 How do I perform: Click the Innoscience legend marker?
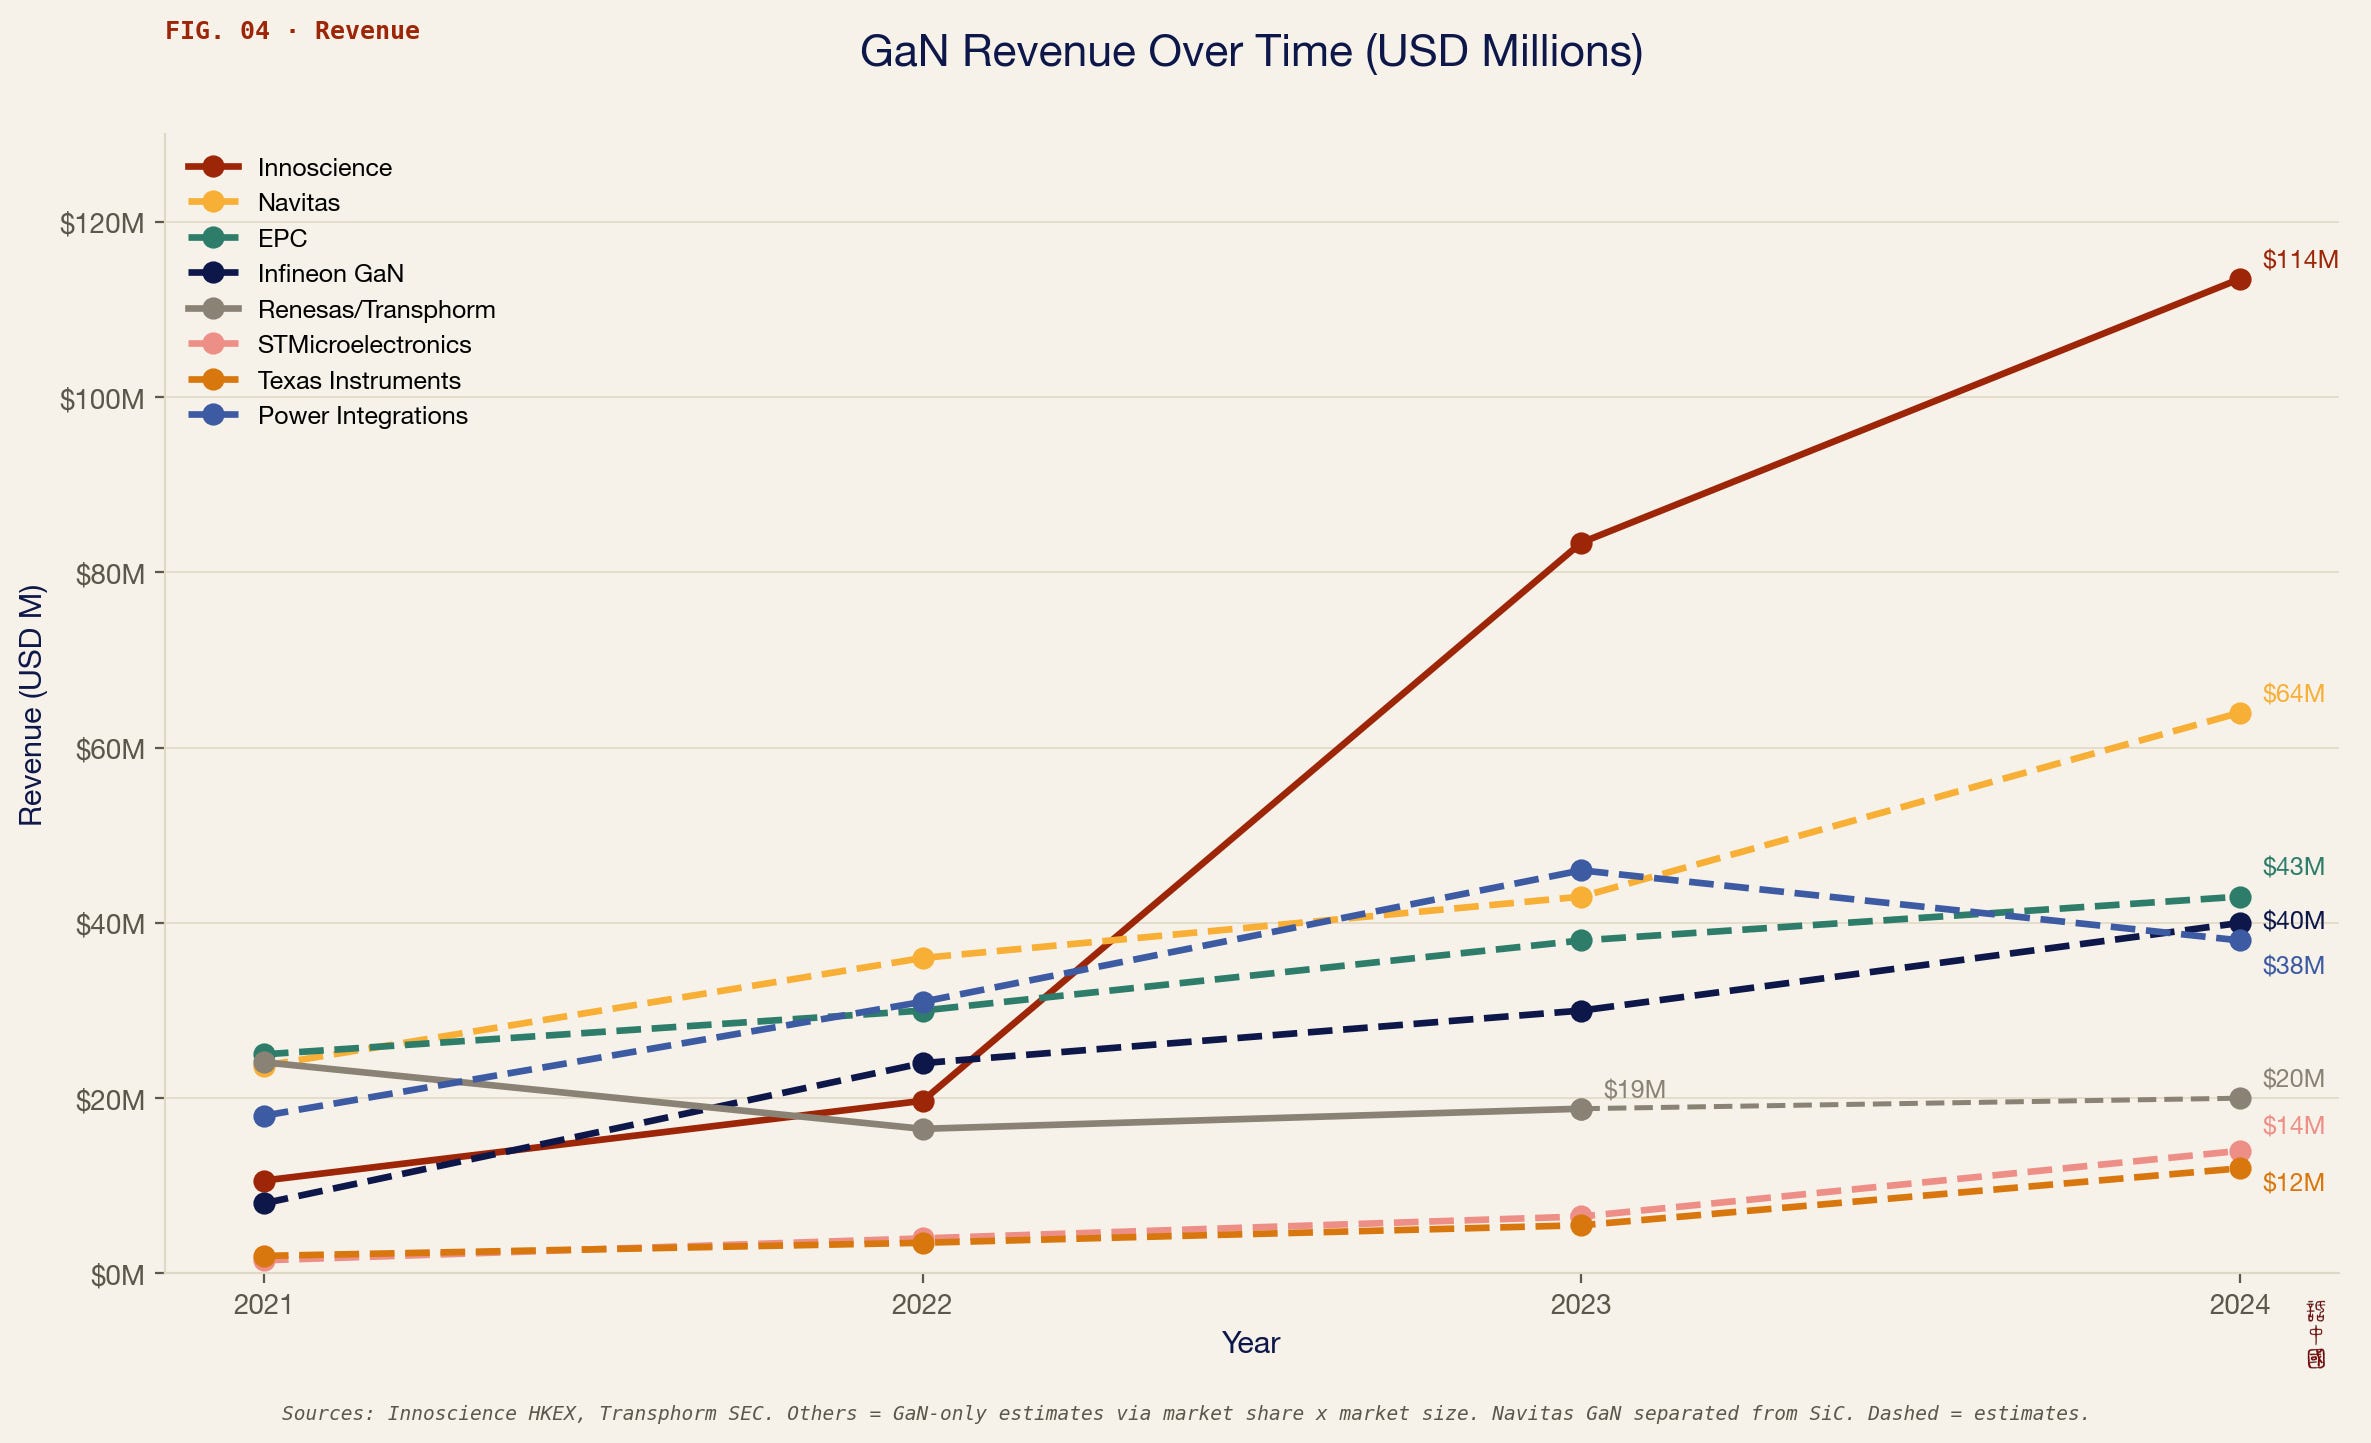coord(212,167)
